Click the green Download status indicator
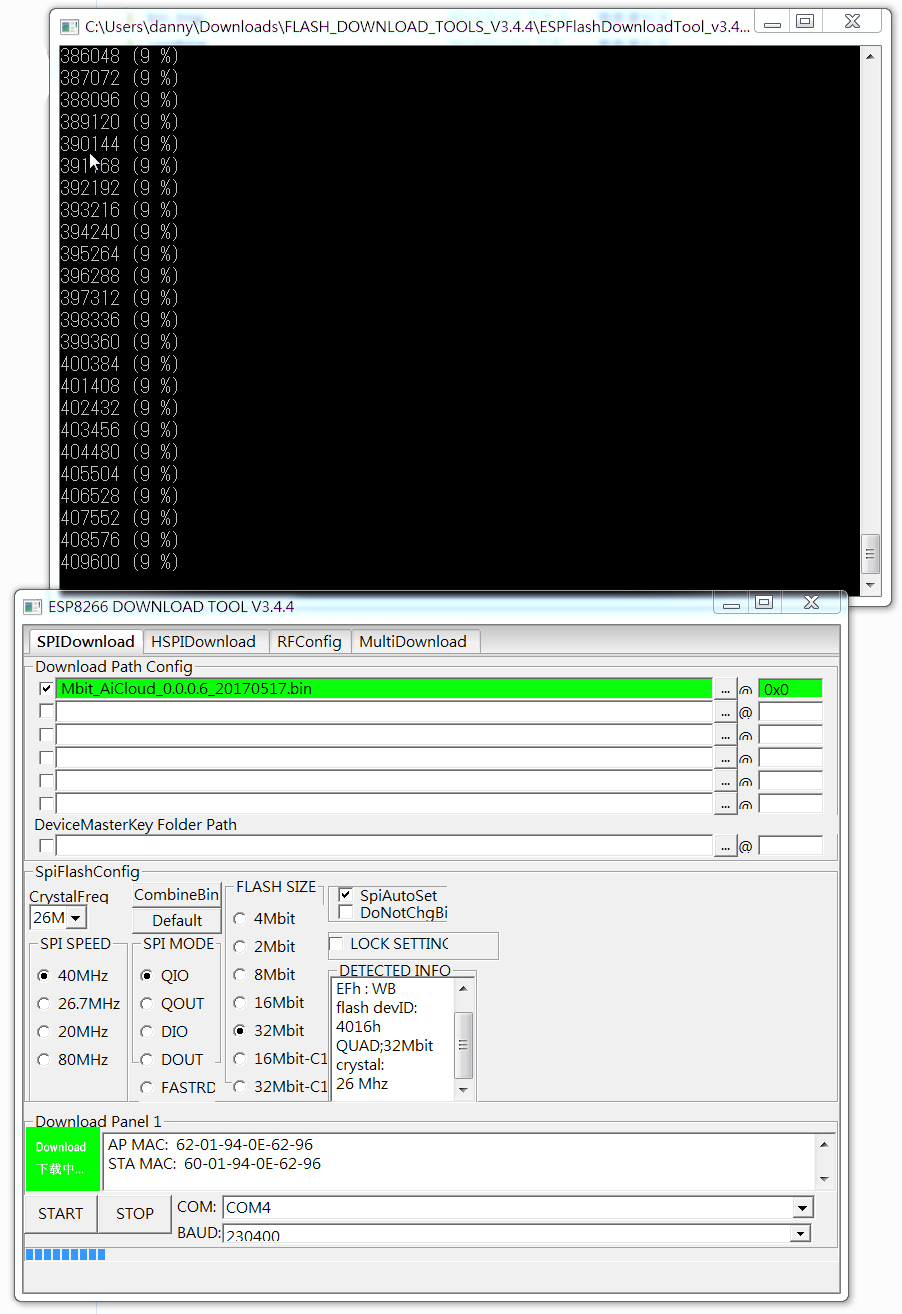 [62, 1158]
